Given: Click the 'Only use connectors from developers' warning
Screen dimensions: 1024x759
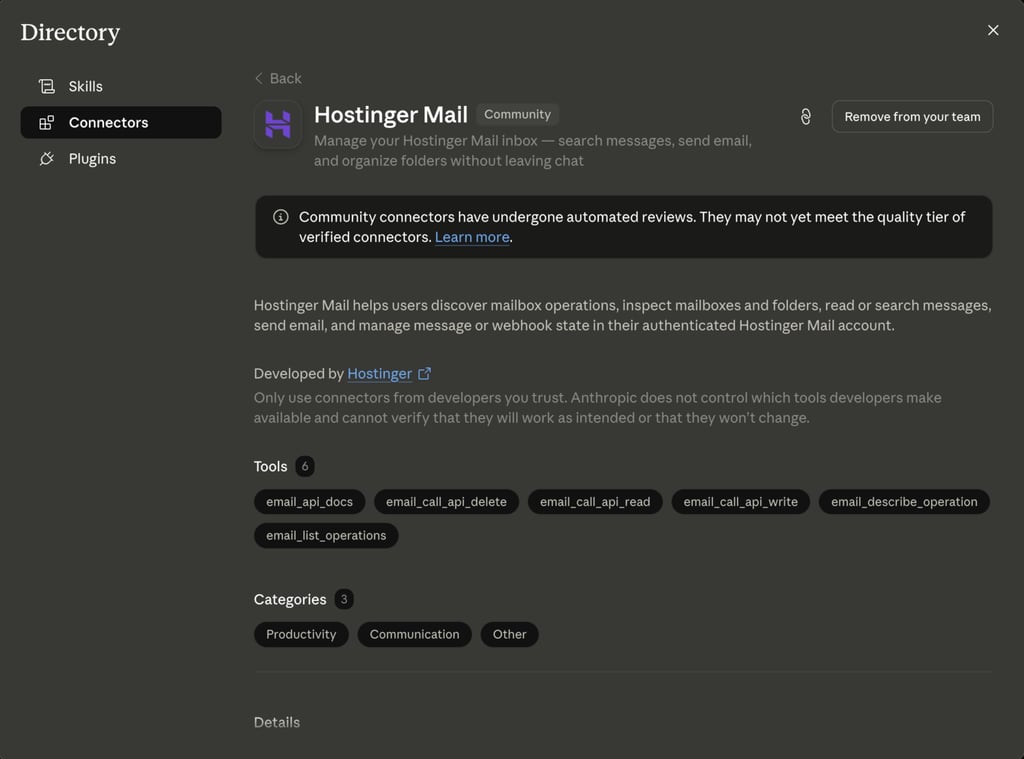Looking at the screenshot, I should click(x=598, y=408).
